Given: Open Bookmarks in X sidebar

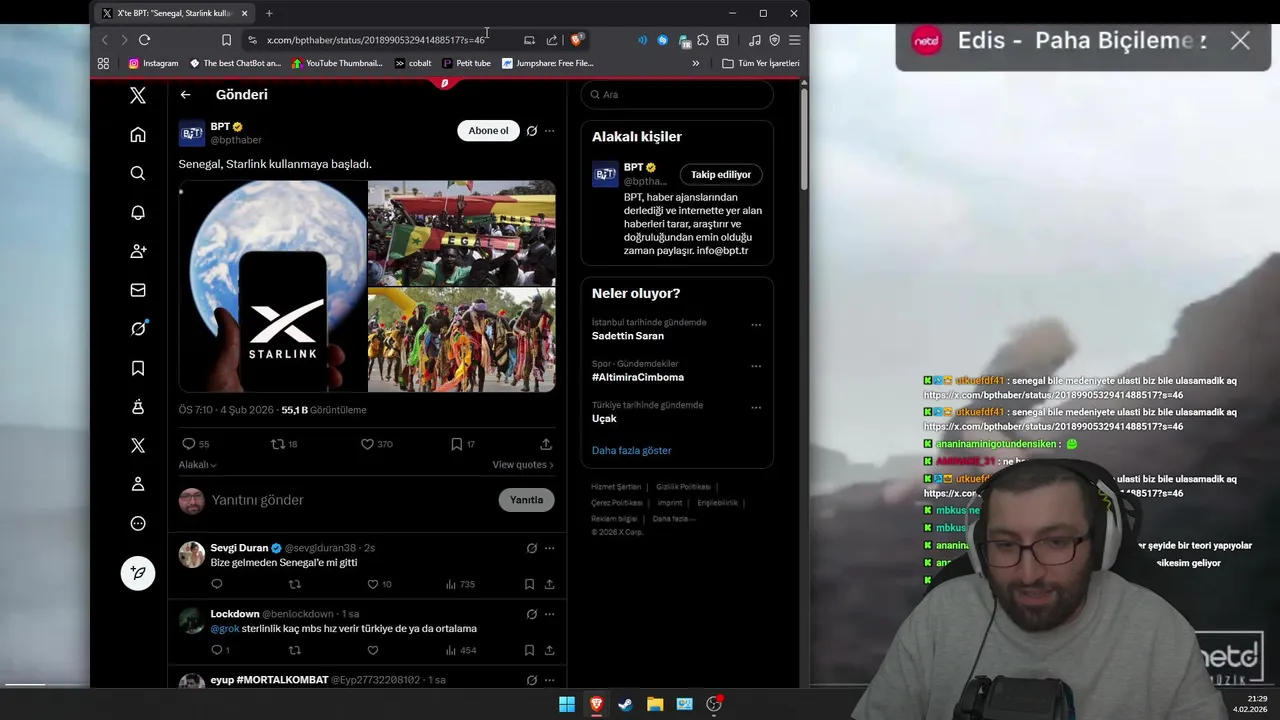Looking at the screenshot, I should (138, 368).
